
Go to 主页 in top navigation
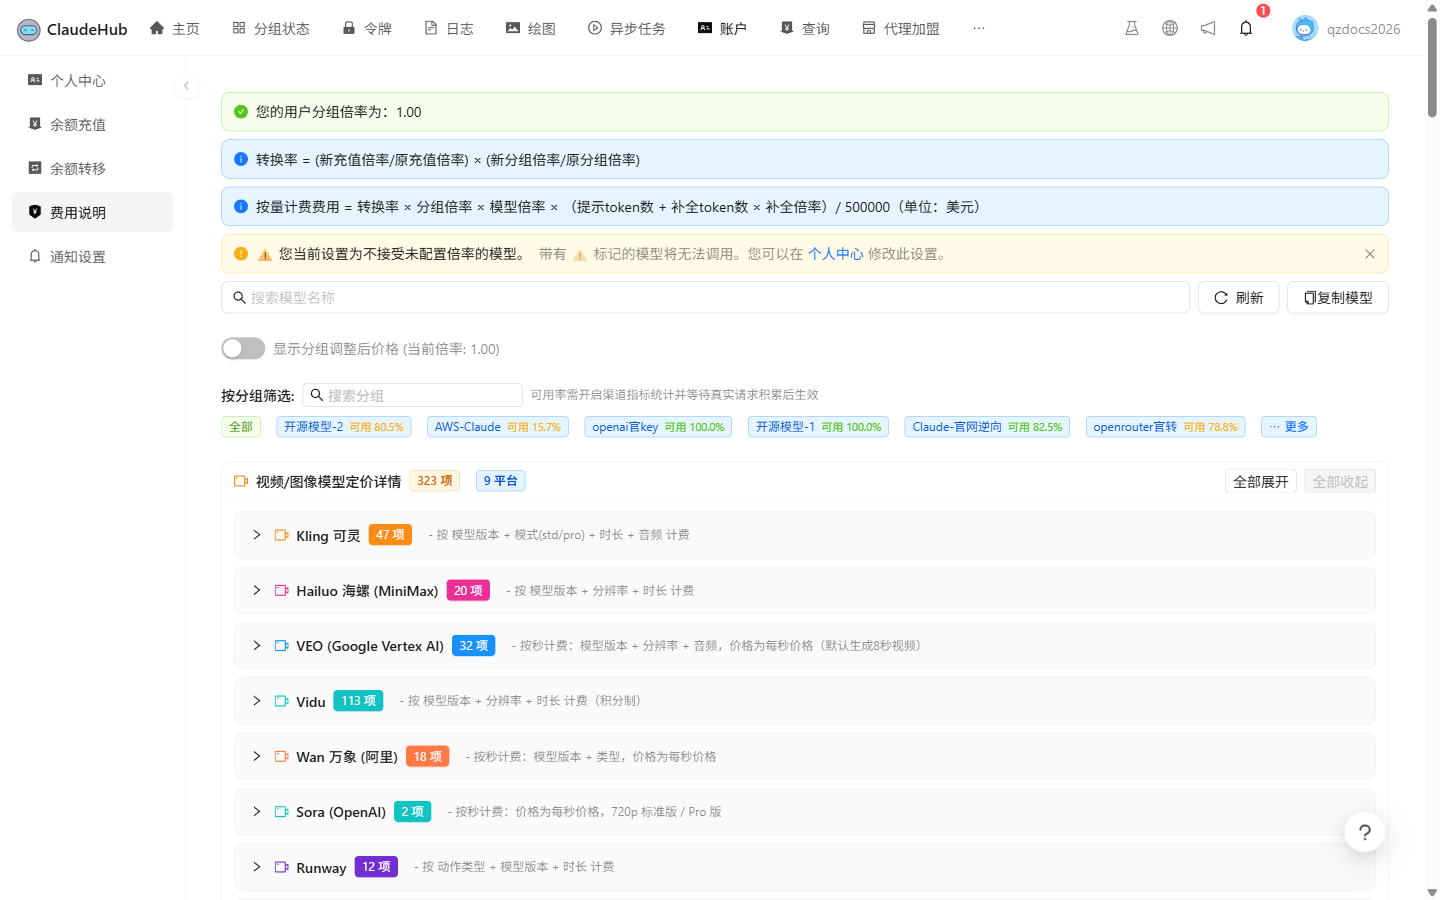pos(175,28)
